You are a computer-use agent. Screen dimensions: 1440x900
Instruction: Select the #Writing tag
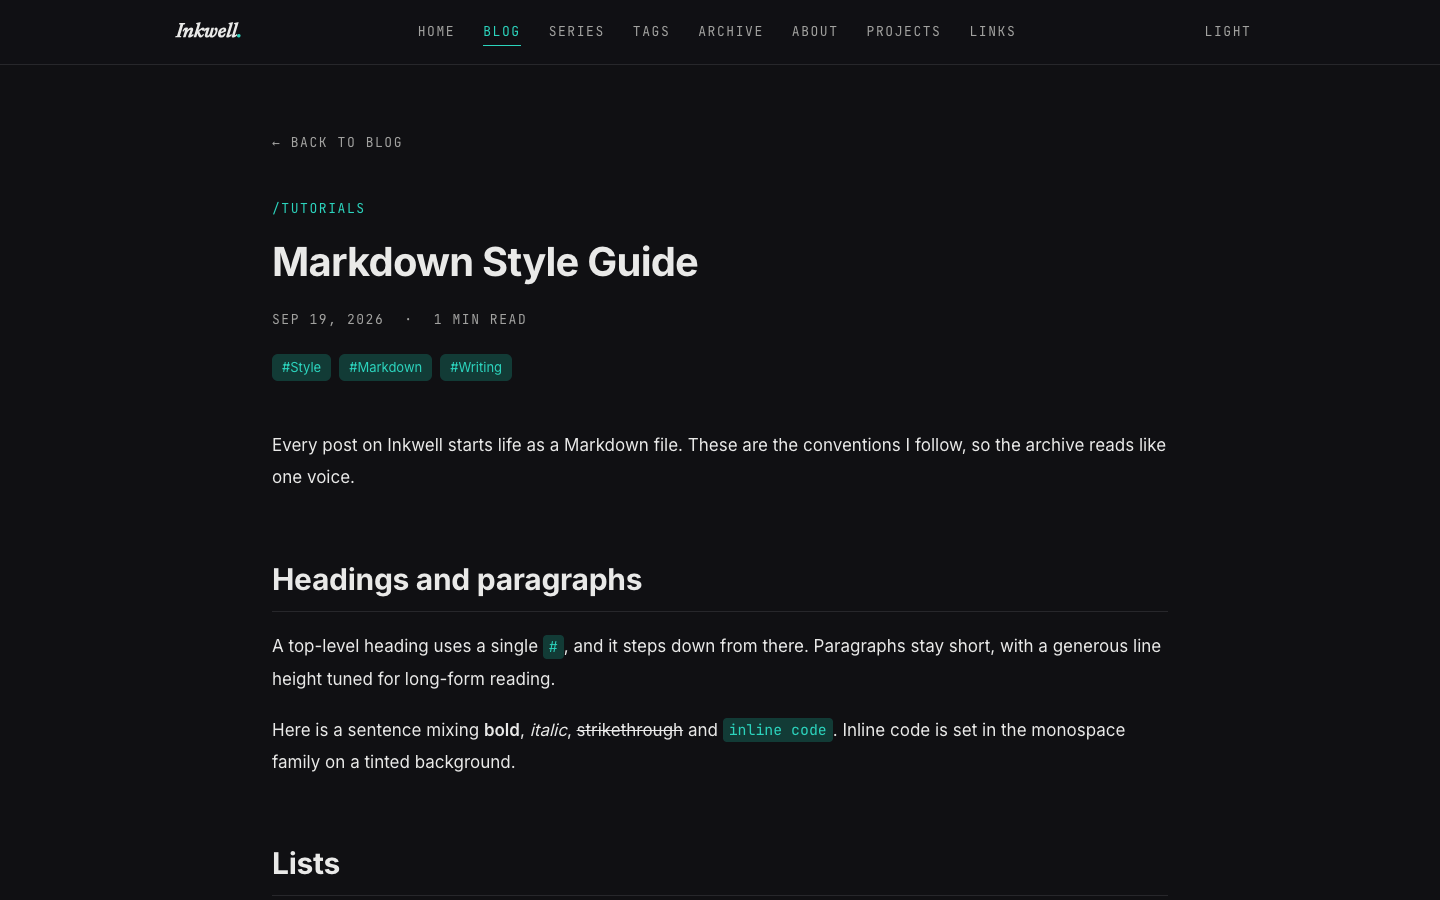[476, 367]
